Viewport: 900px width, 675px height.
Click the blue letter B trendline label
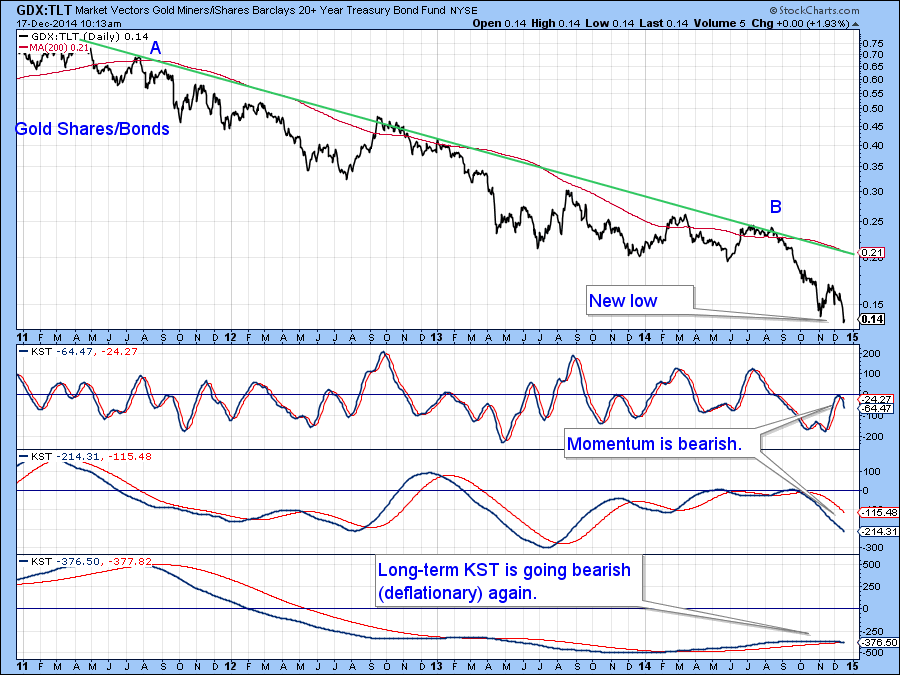775,207
